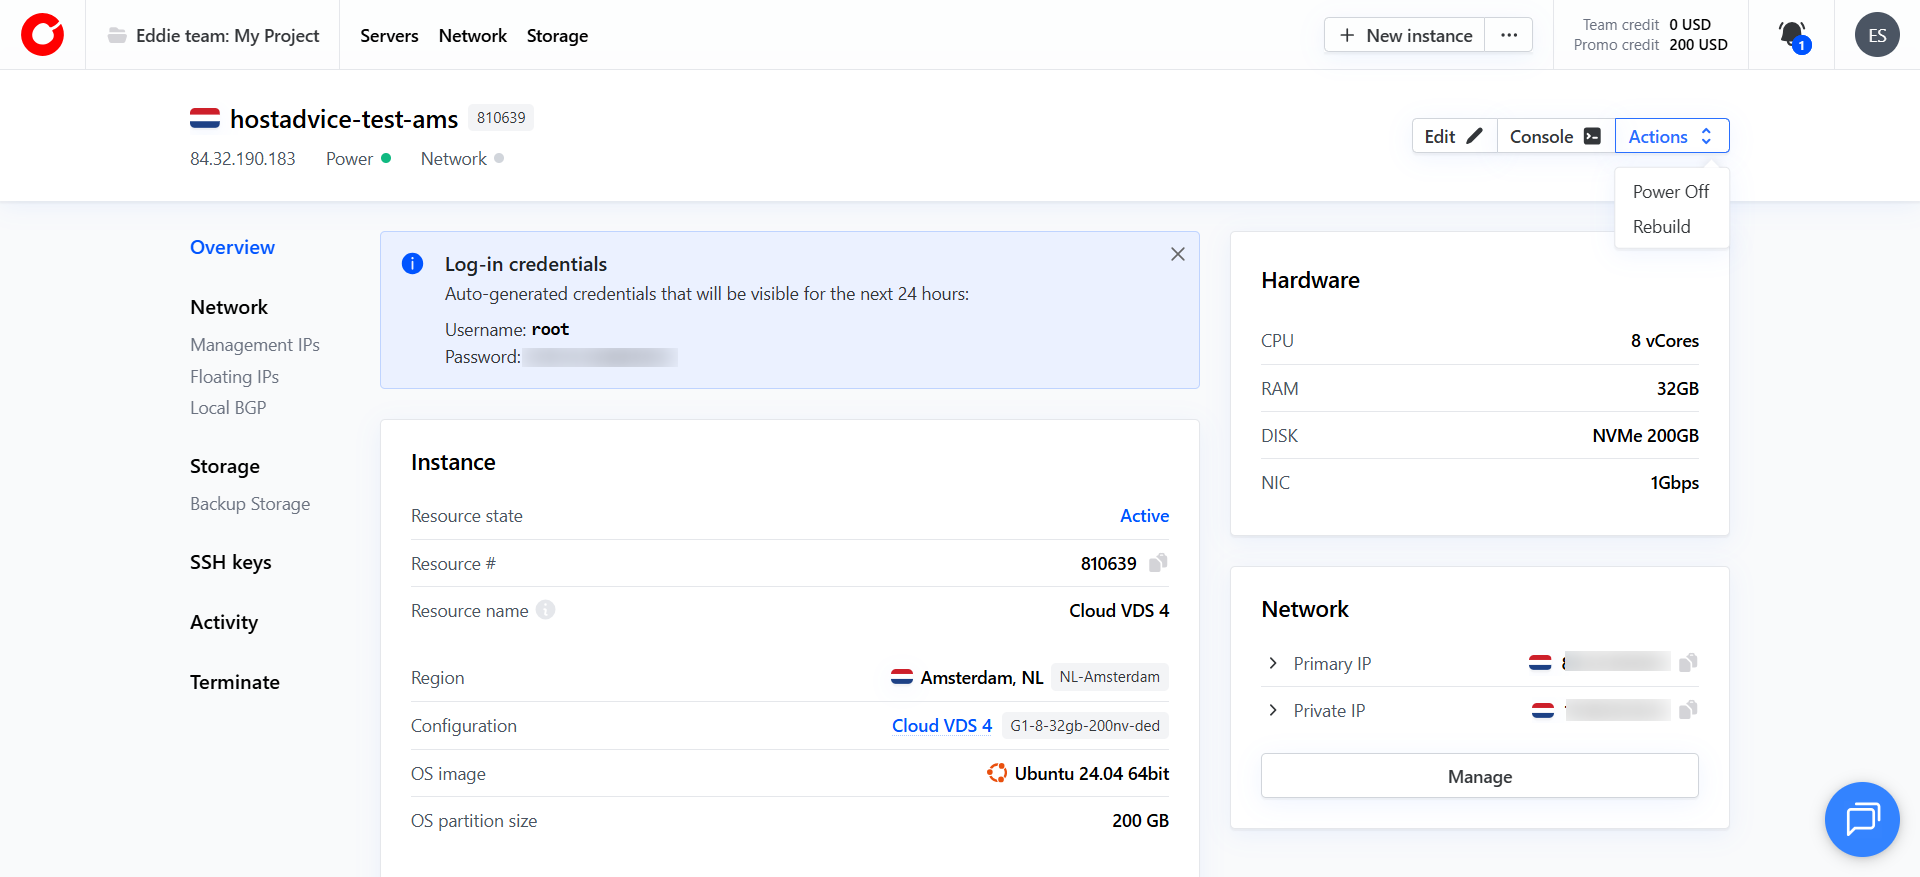This screenshot has height=877, width=1920.
Task: Click the server IP 84.32.190.183
Action: (x=243, y=159)
